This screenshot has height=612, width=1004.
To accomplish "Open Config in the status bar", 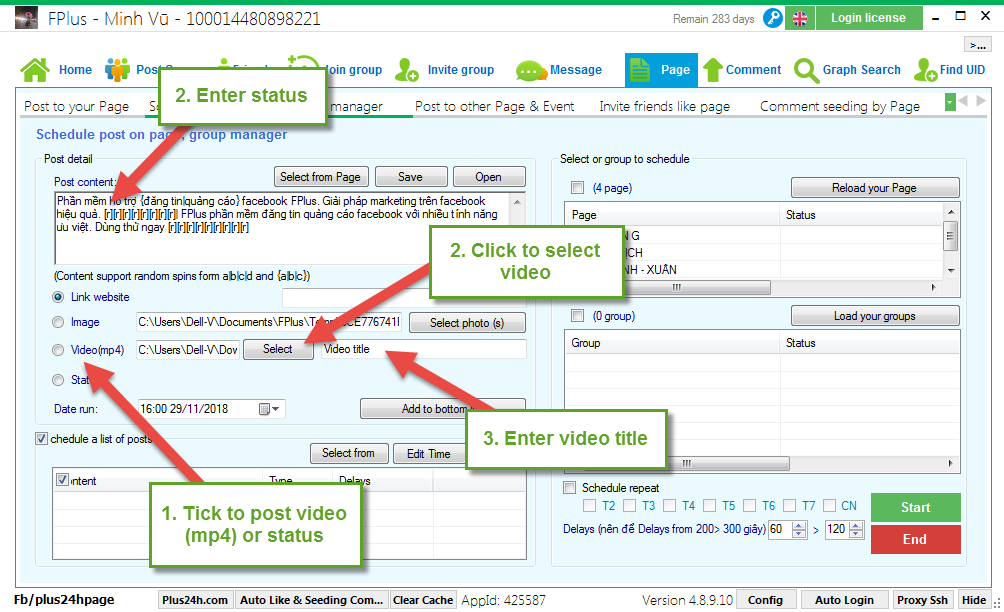I will tap(765, 600).
